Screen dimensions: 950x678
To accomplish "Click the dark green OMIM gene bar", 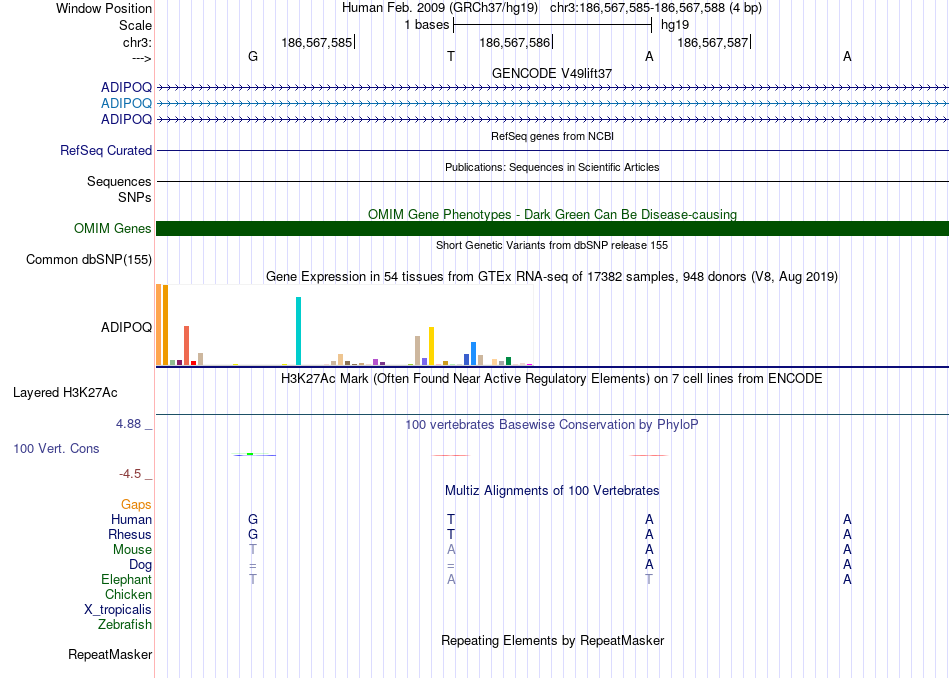I will tap(552, 228).
